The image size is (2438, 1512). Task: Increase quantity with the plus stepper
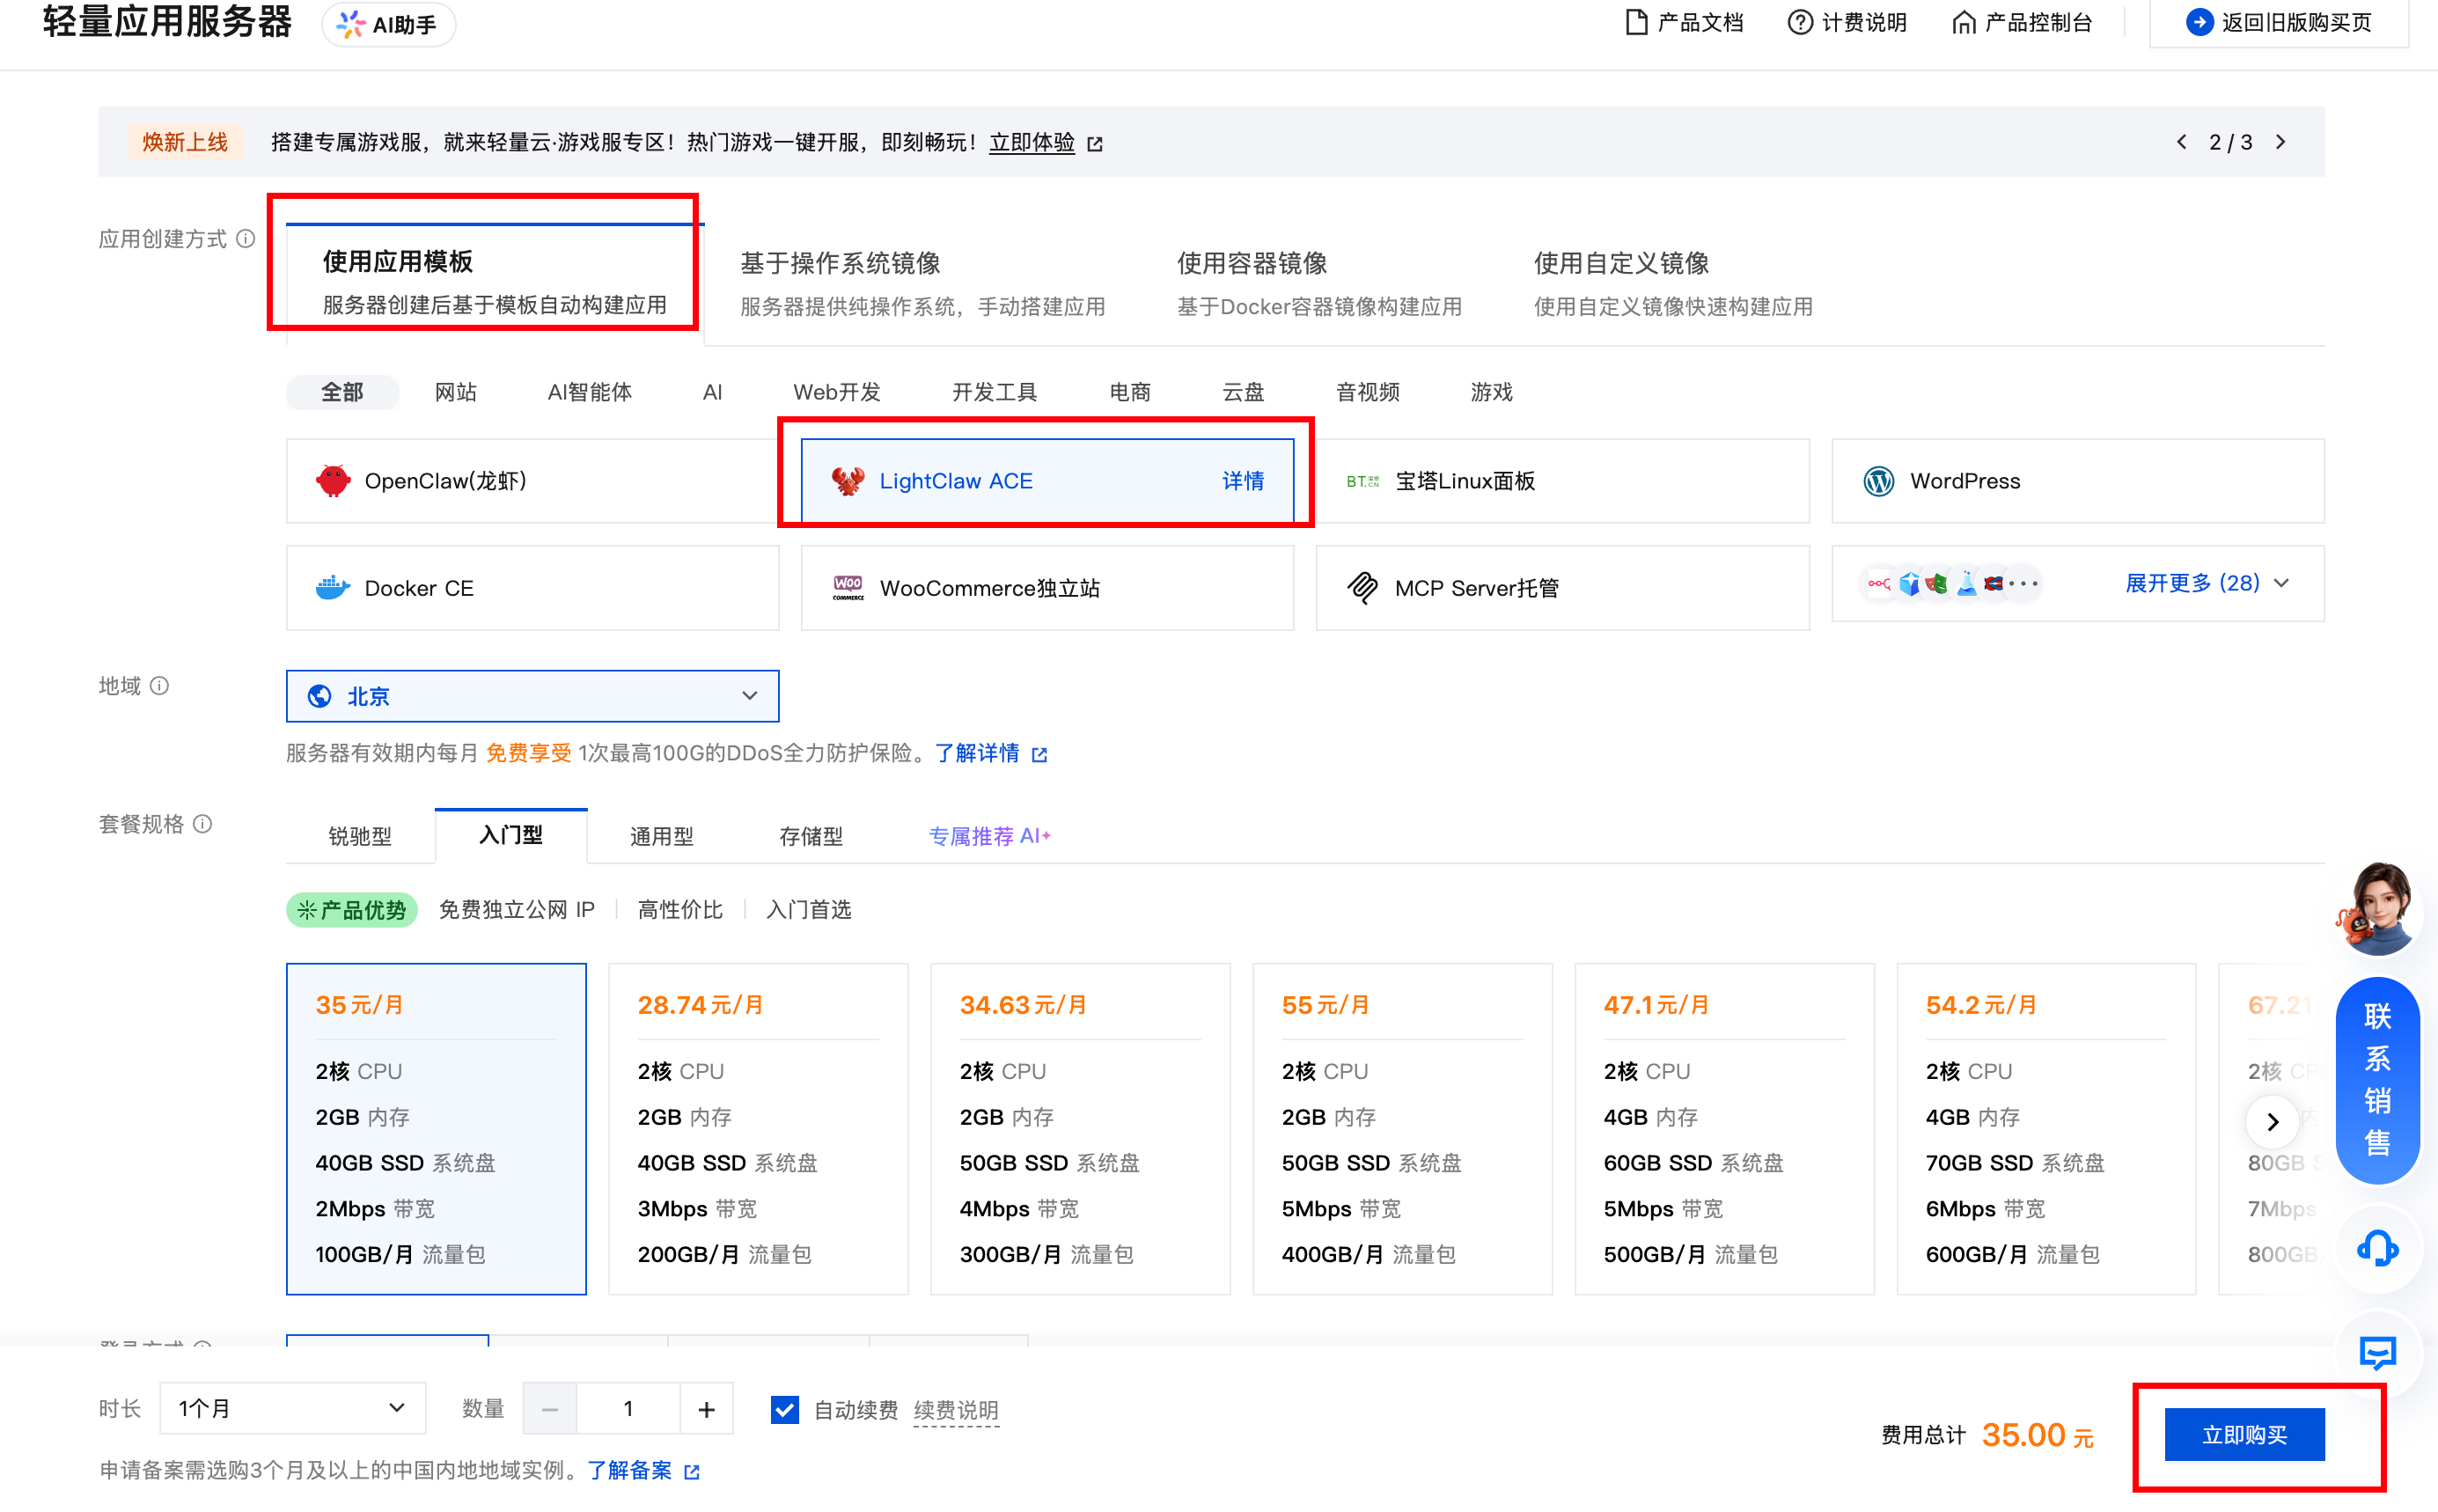(706, 1409)
